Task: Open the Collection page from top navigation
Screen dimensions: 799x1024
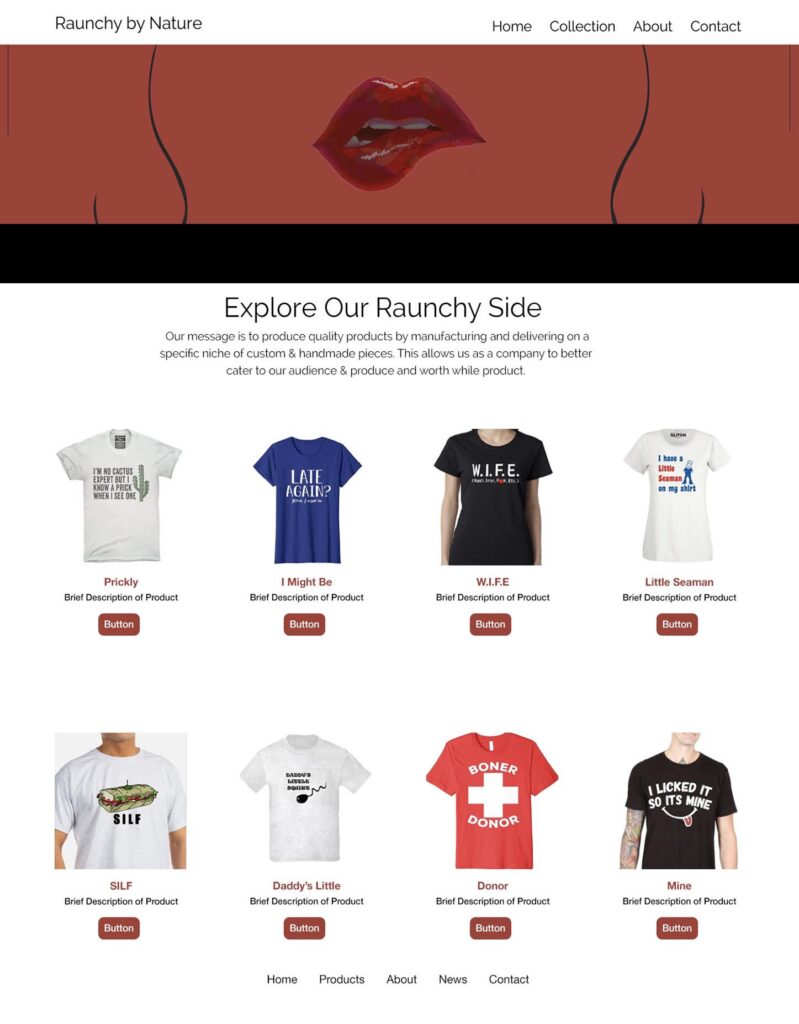Action: (x=581, y=27)
